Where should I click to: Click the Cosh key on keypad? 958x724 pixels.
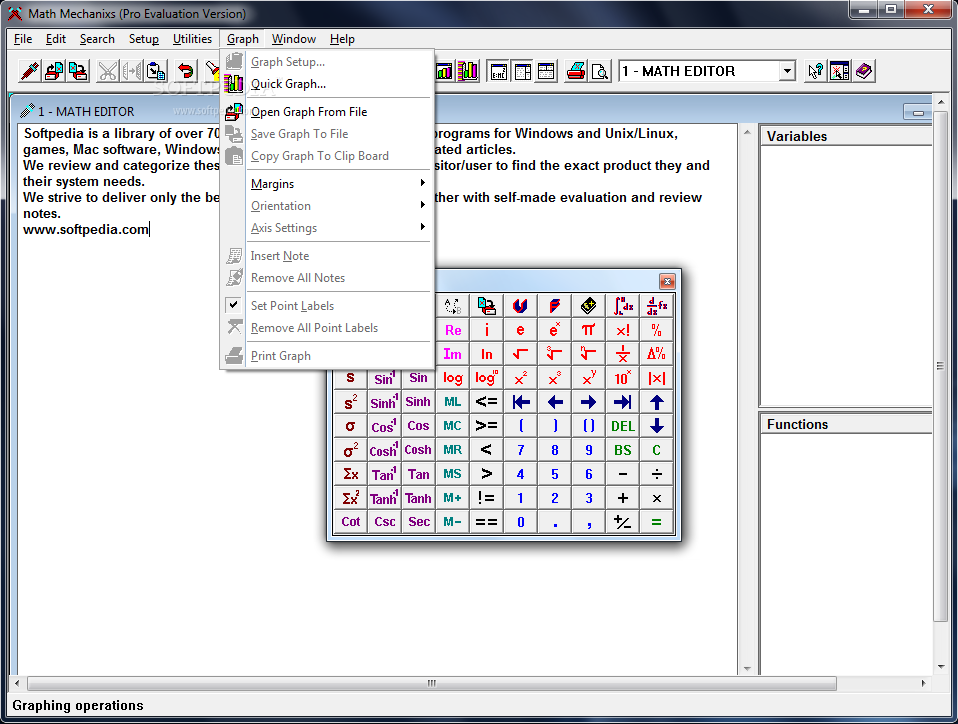(x=418, y=450)
